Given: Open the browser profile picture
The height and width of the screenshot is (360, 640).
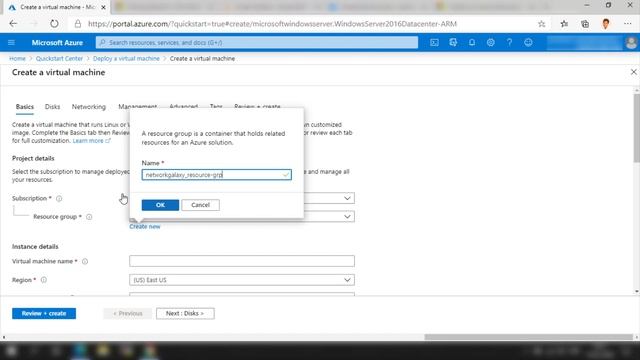Looking at the screenshot, I should pyautogui.click(x=606, y=24).
